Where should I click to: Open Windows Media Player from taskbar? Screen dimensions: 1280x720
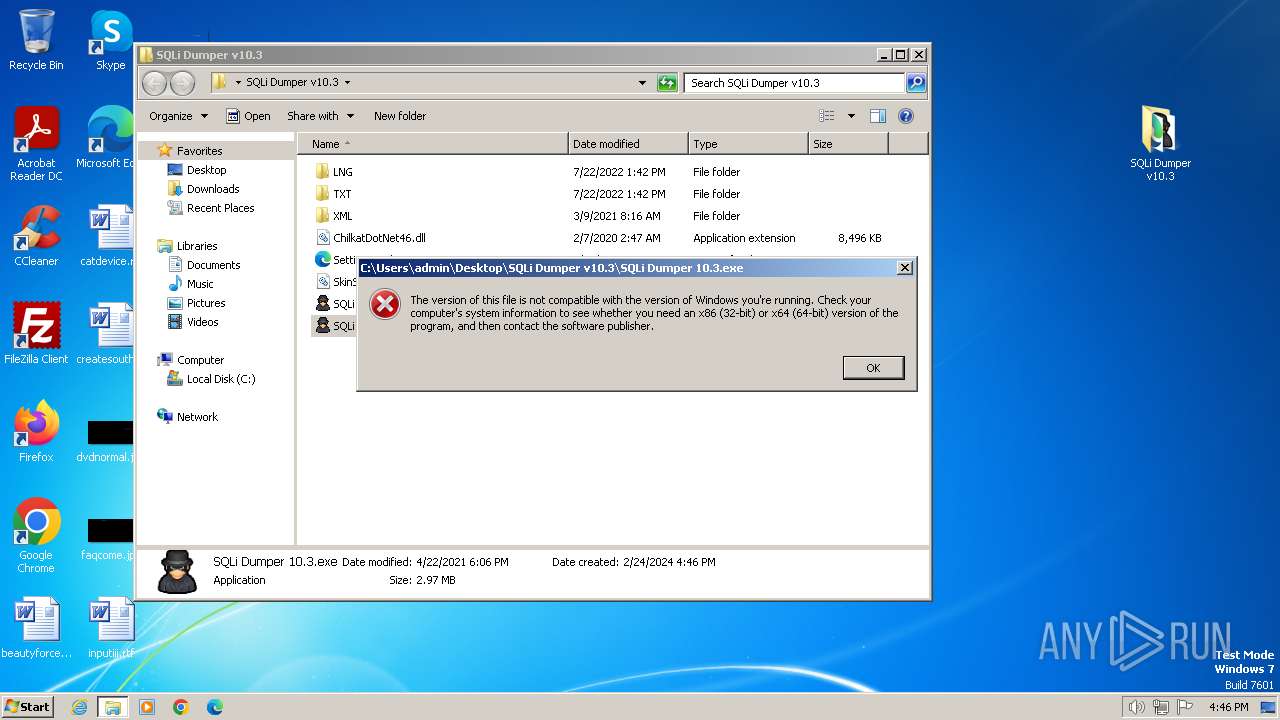tap(147, 707)
